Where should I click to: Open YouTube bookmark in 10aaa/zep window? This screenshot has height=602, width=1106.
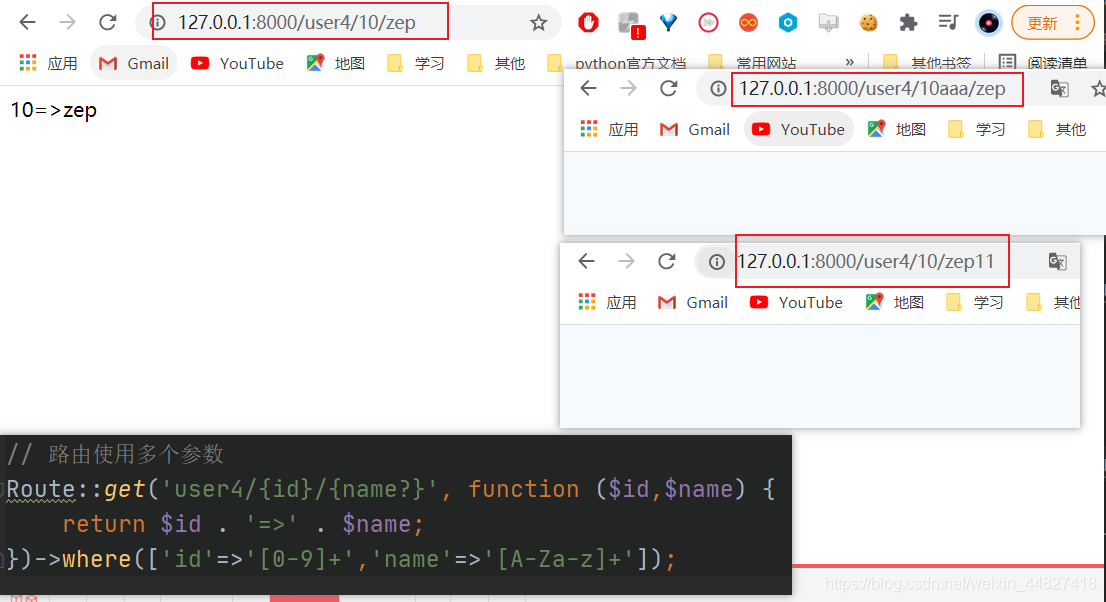[x=798, y=129]
